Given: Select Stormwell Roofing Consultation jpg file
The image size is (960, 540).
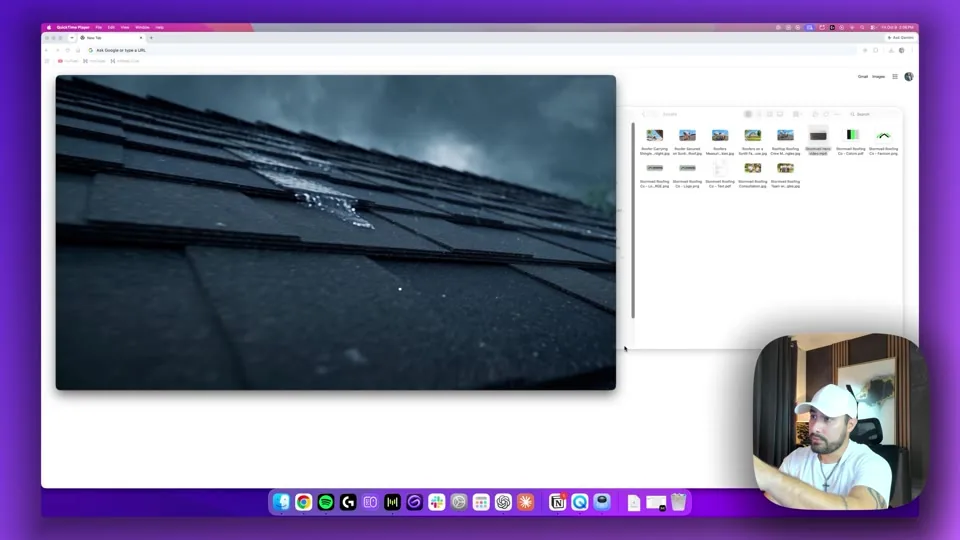Looking at the screenshot, I should point(752,174).
